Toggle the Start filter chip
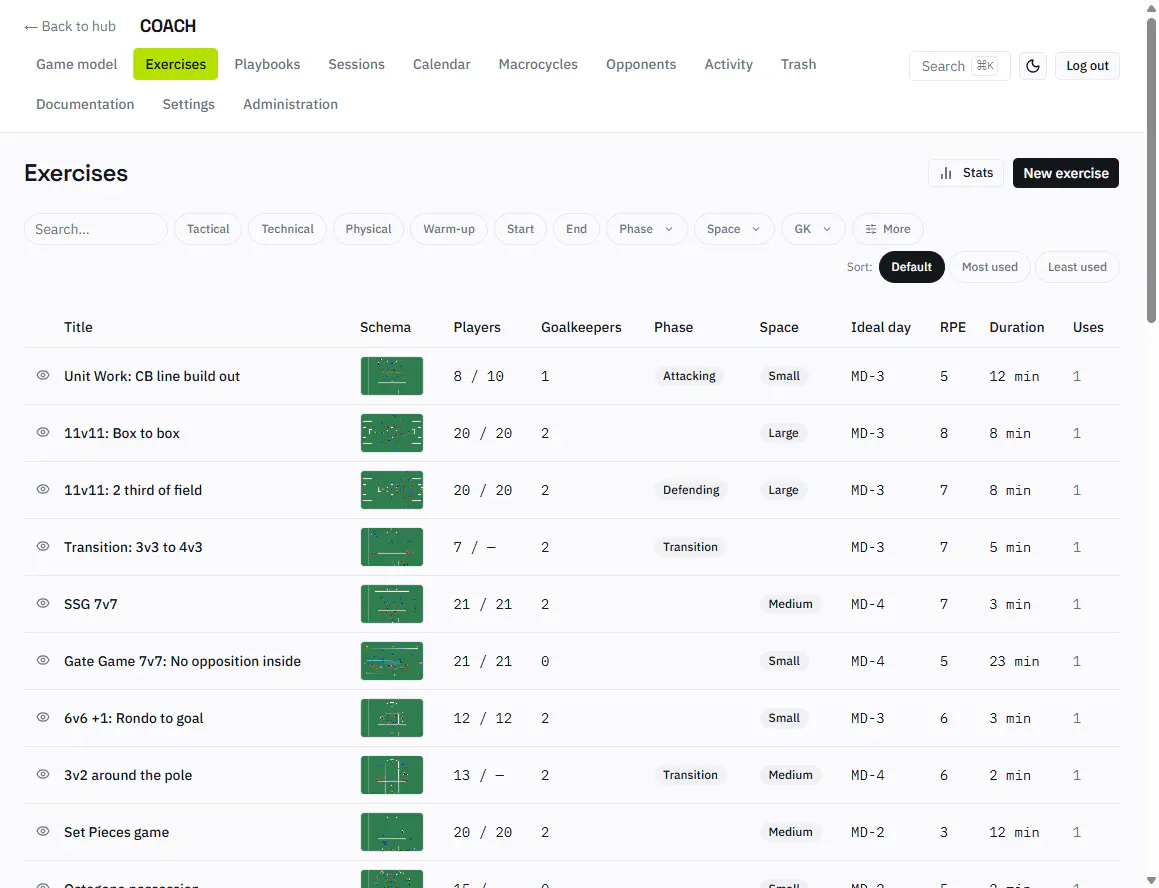 point(520,229)
